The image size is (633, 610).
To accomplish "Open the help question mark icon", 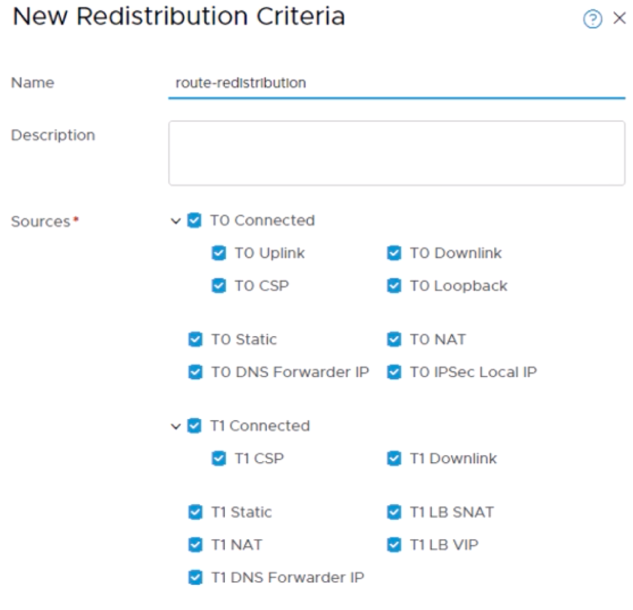I will point(592,19).
